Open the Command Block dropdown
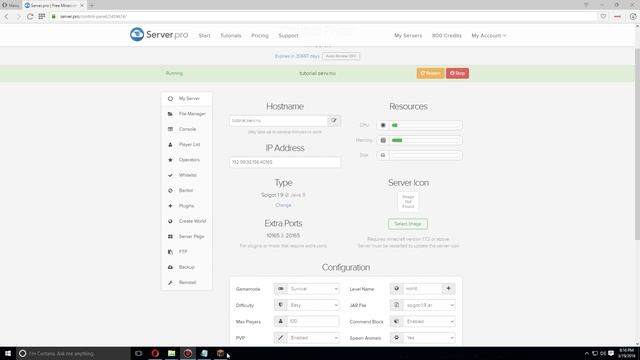 [429, 321]
